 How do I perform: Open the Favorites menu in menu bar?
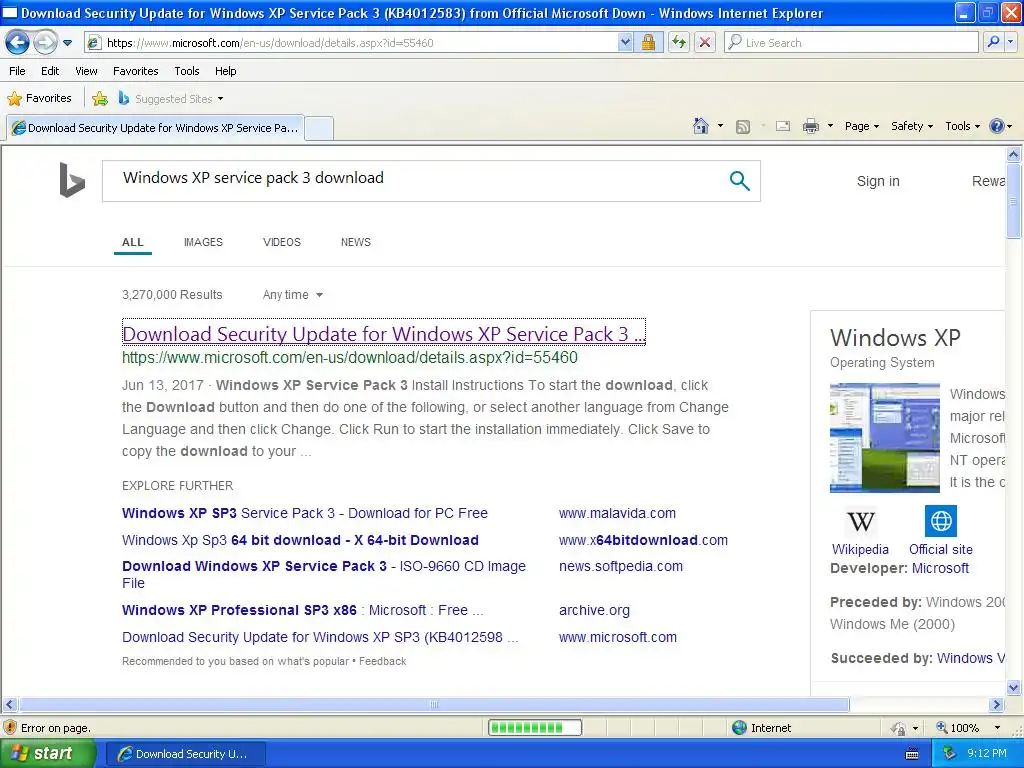click(x=135, y=71)
